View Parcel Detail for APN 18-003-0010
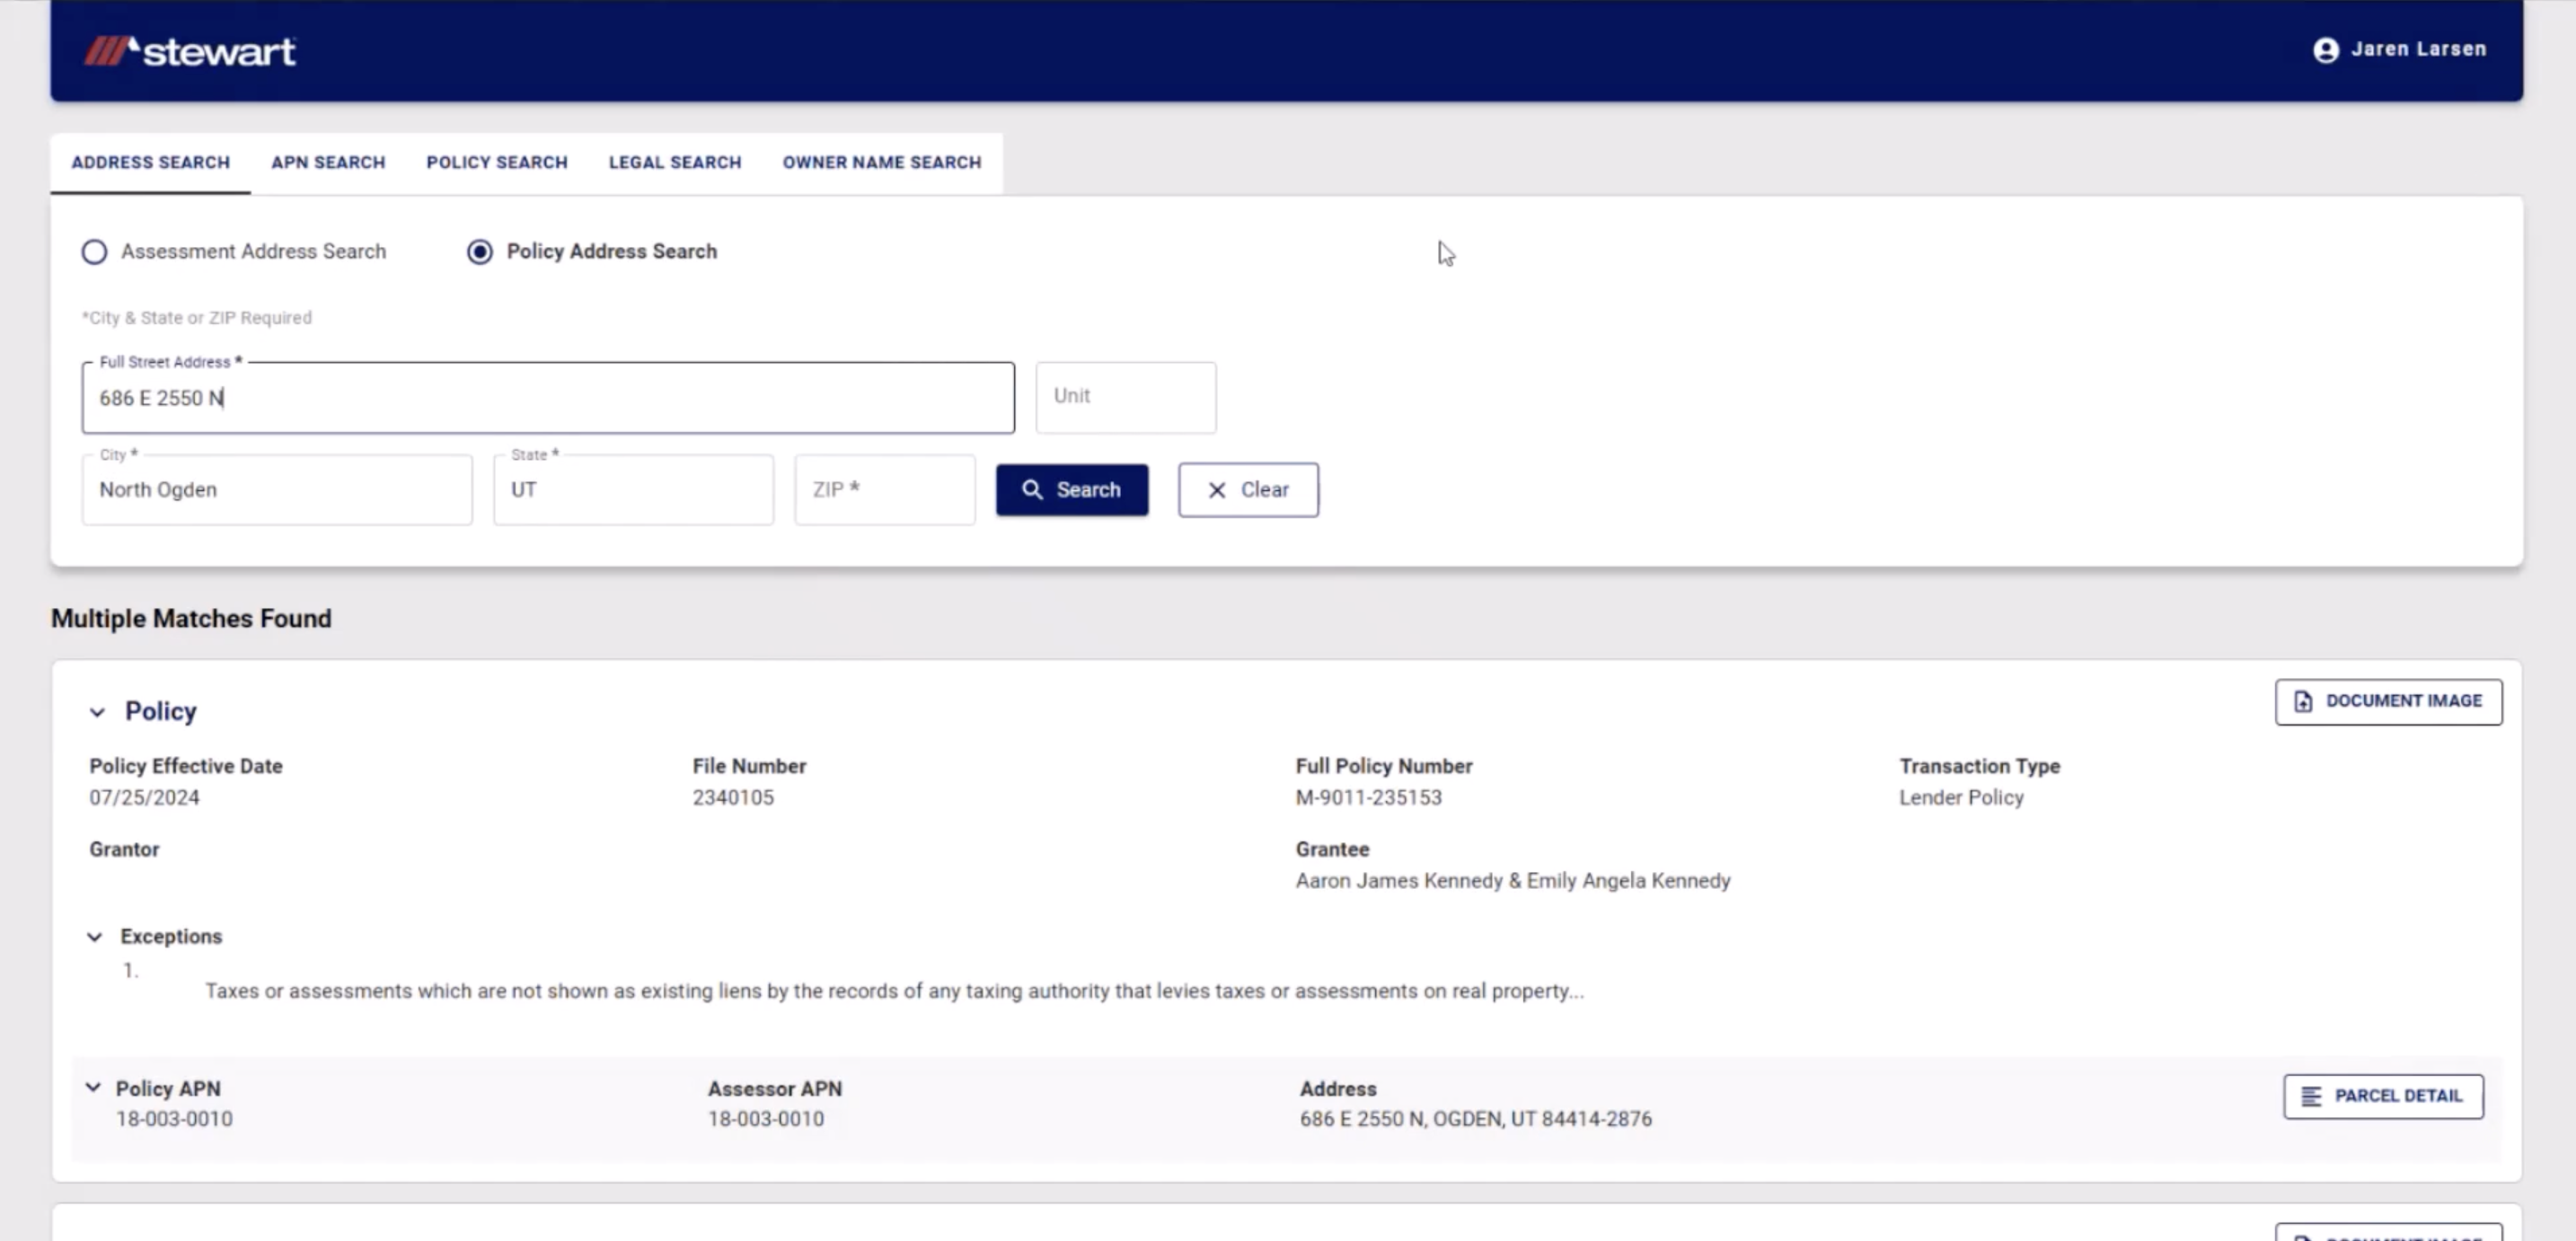 click(x=2383, y=1095)
